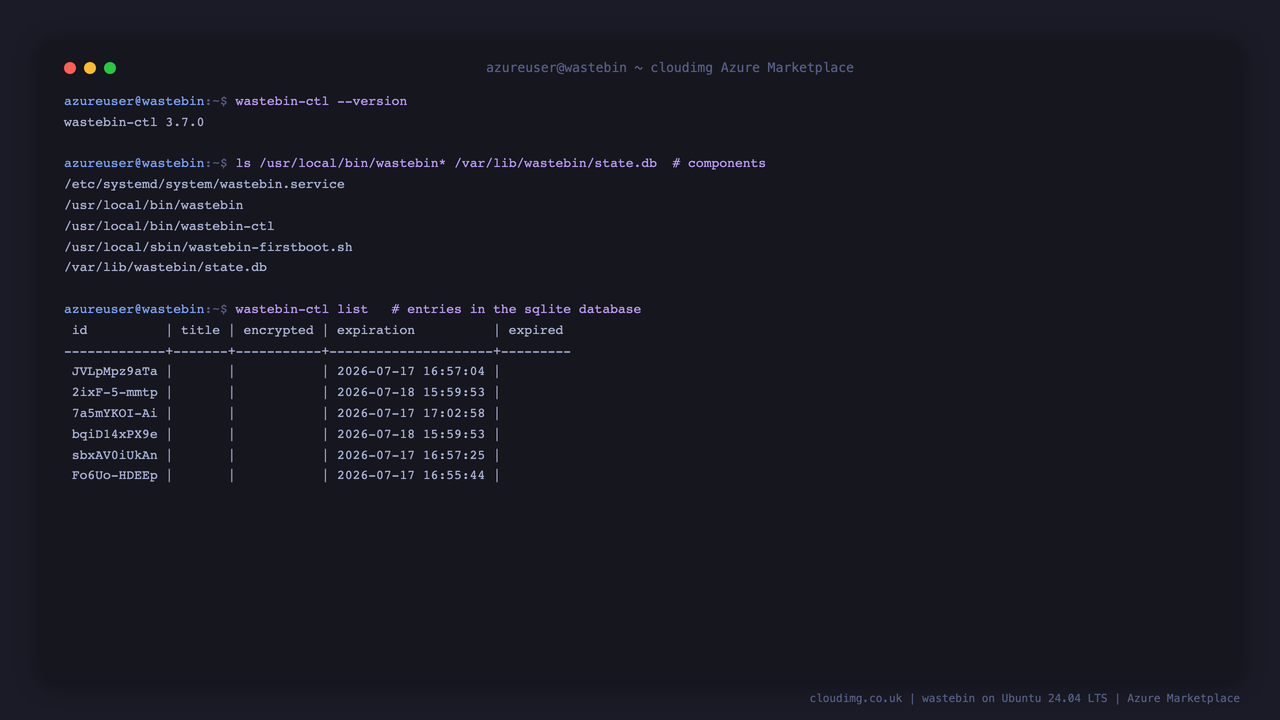Click footer text 'wastebin on Ubuntu 24.04 LTS'

tap(1014, 699)
